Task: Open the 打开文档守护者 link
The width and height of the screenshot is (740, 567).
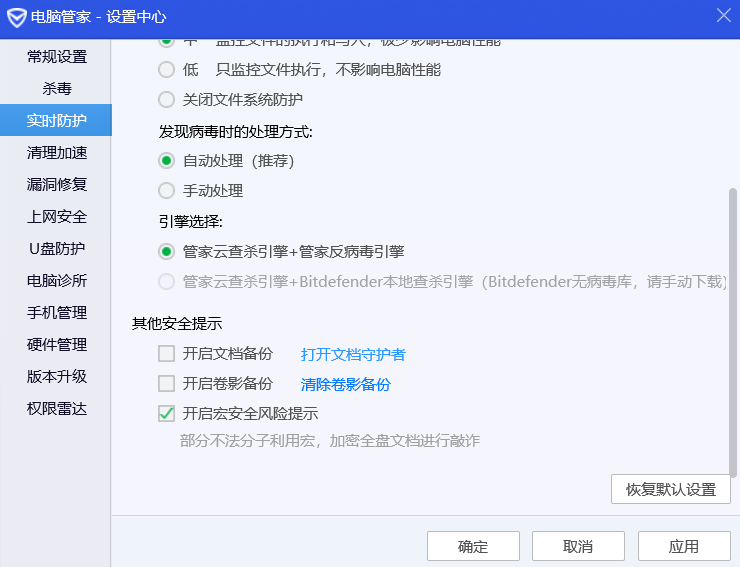Action: tap(353, 355)
